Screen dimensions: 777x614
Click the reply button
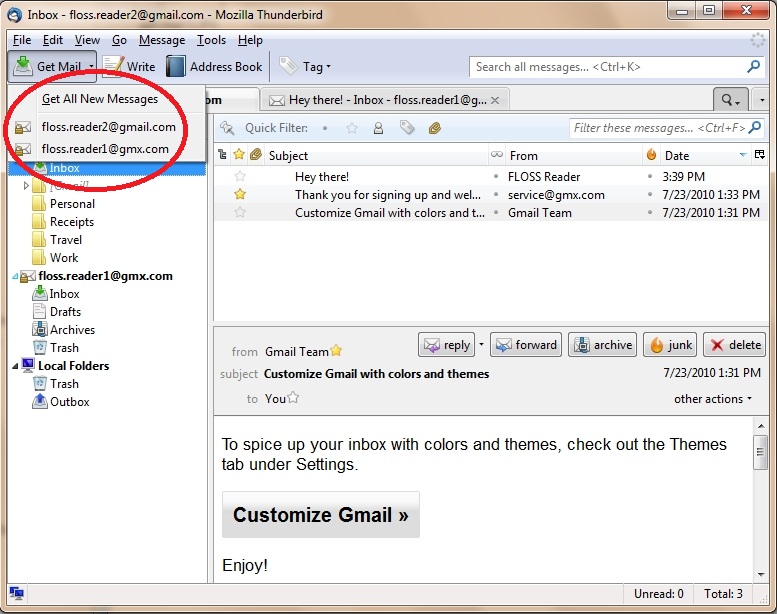click(446, 345)
